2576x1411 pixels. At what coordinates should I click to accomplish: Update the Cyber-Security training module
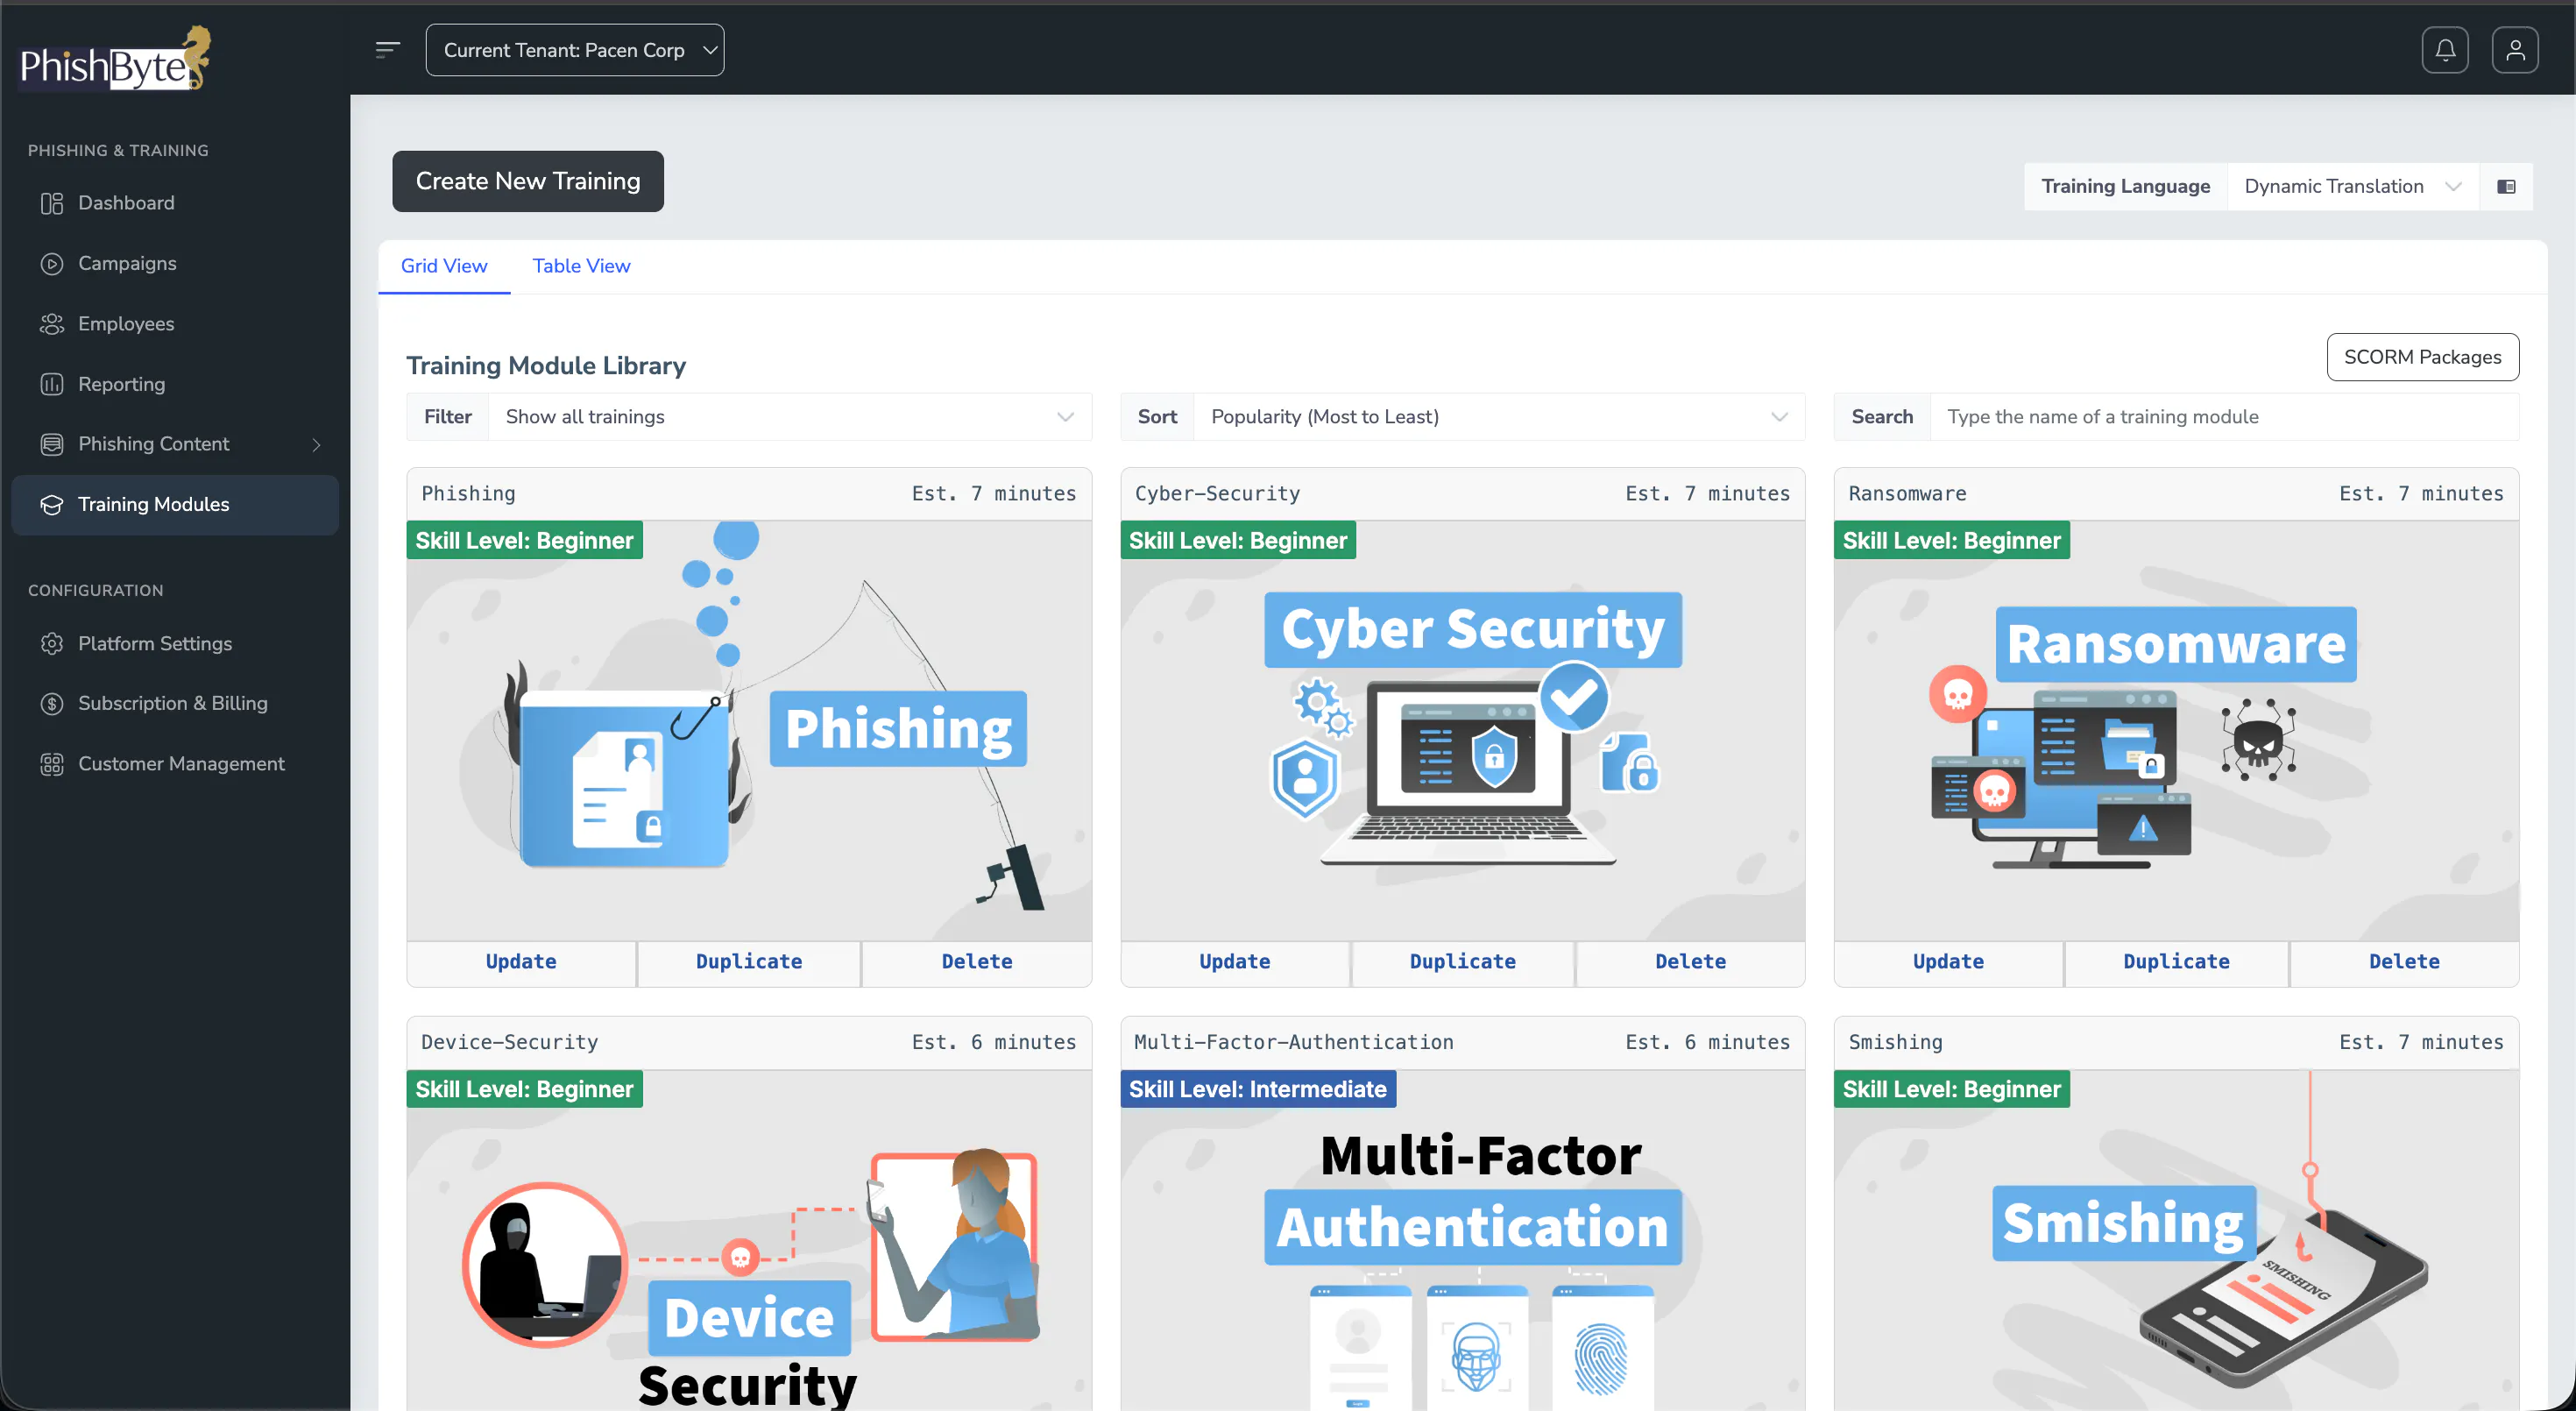point(1235,962)
